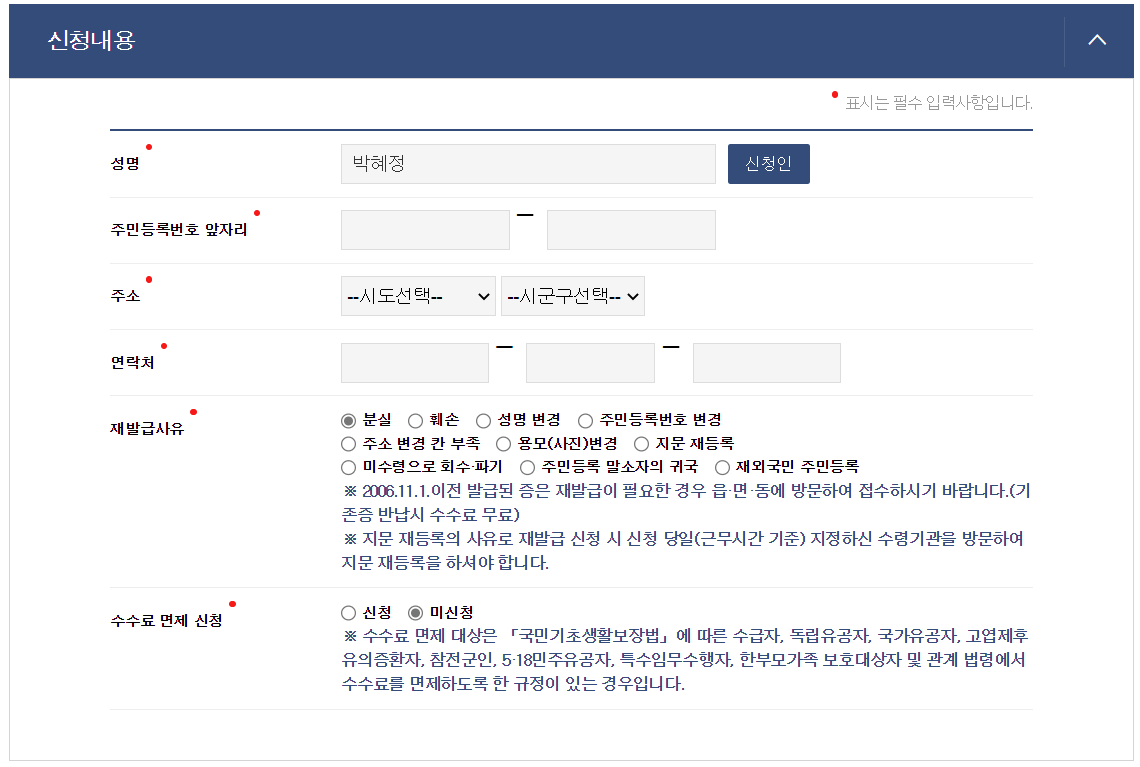
Task: Choose 지문 재등록 radio option
Action: click(x=641, y=443)
